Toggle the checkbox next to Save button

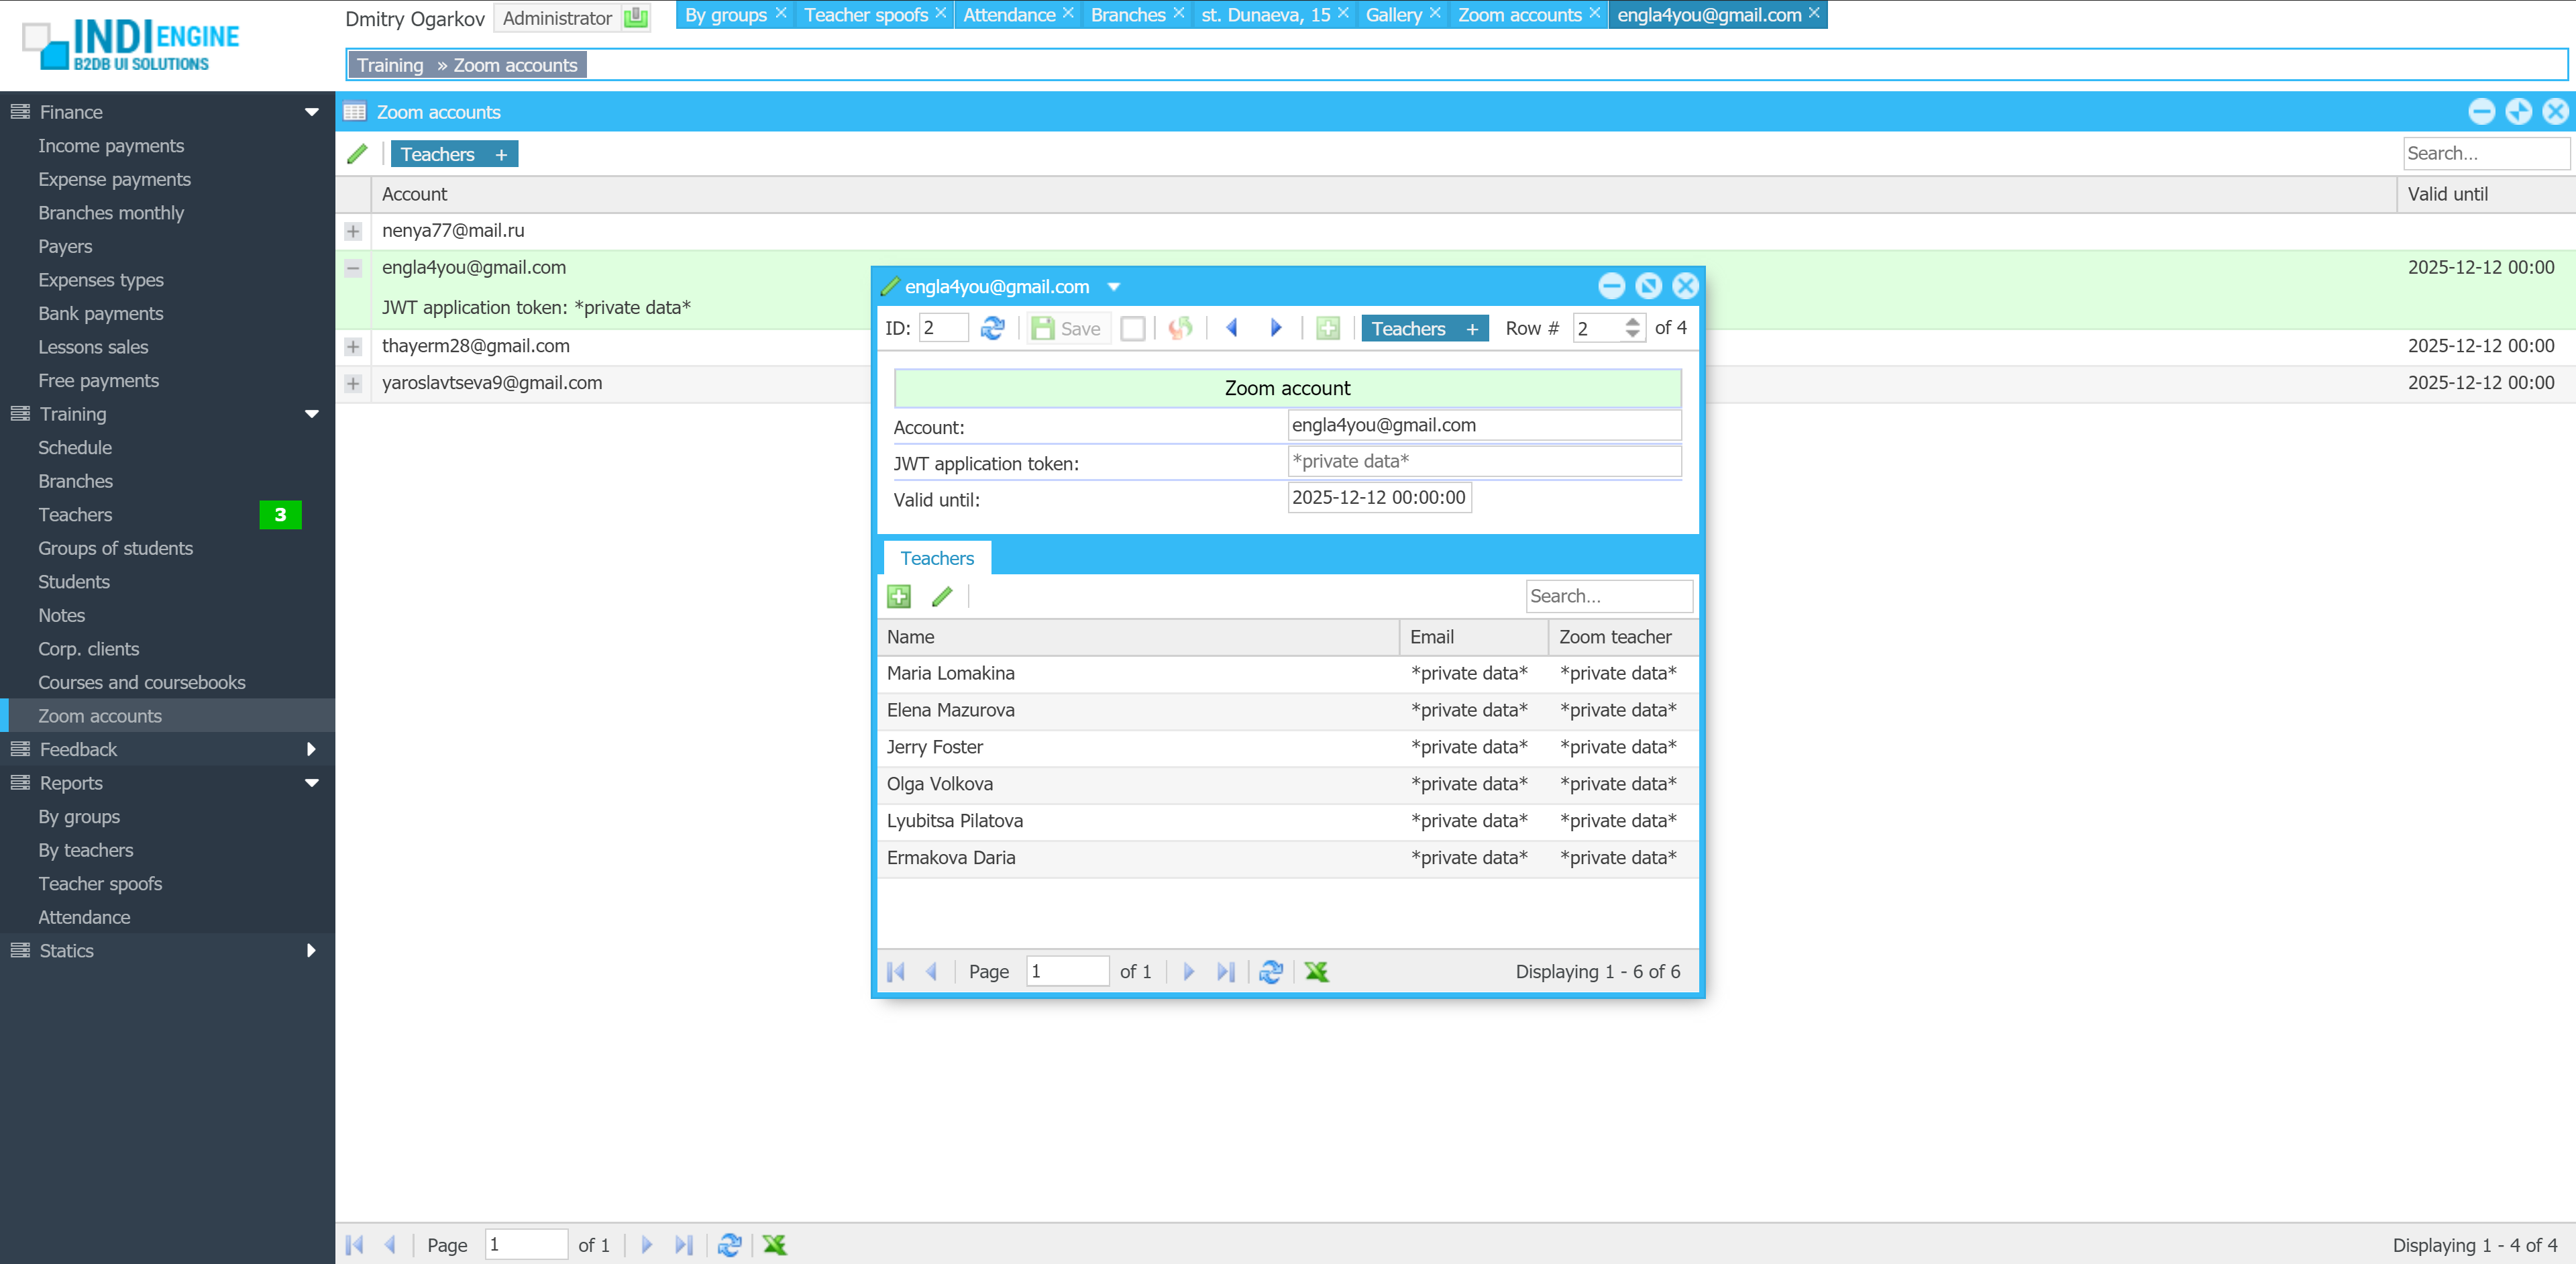click(x=1132, y=329)
